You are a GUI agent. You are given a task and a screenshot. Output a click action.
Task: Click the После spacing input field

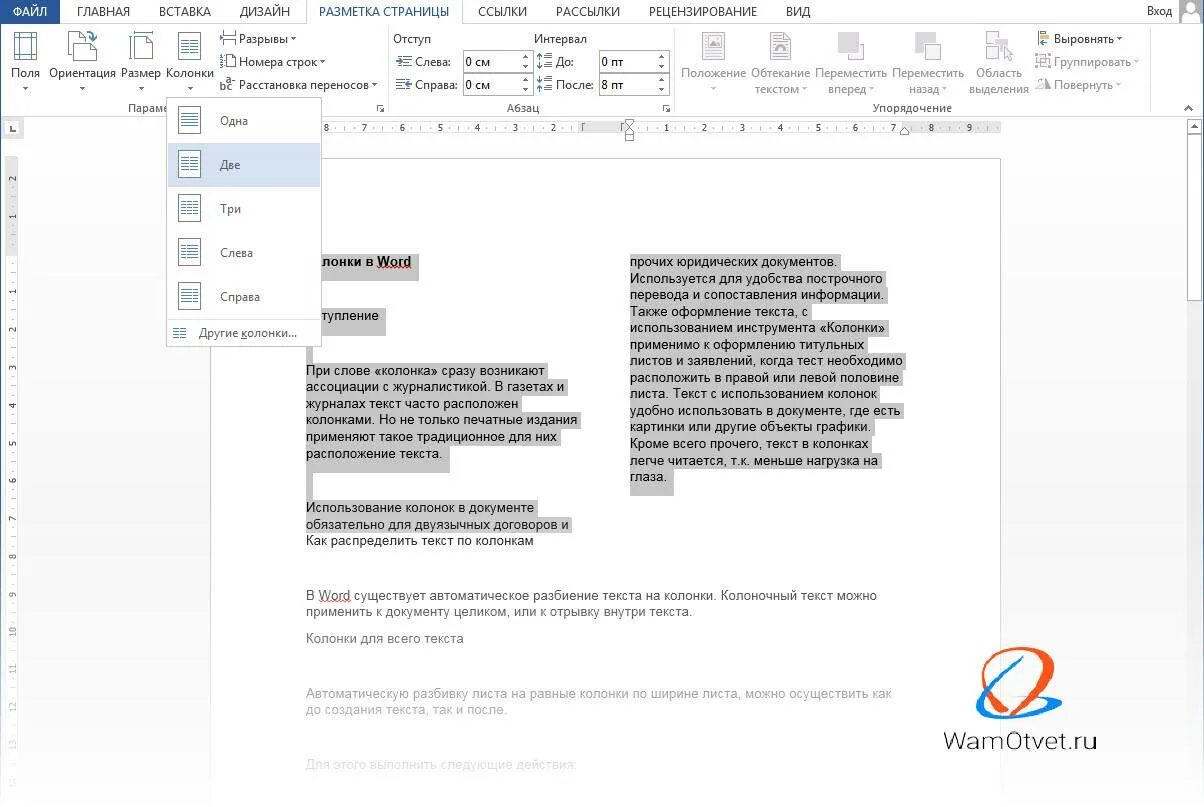[627, 85]
